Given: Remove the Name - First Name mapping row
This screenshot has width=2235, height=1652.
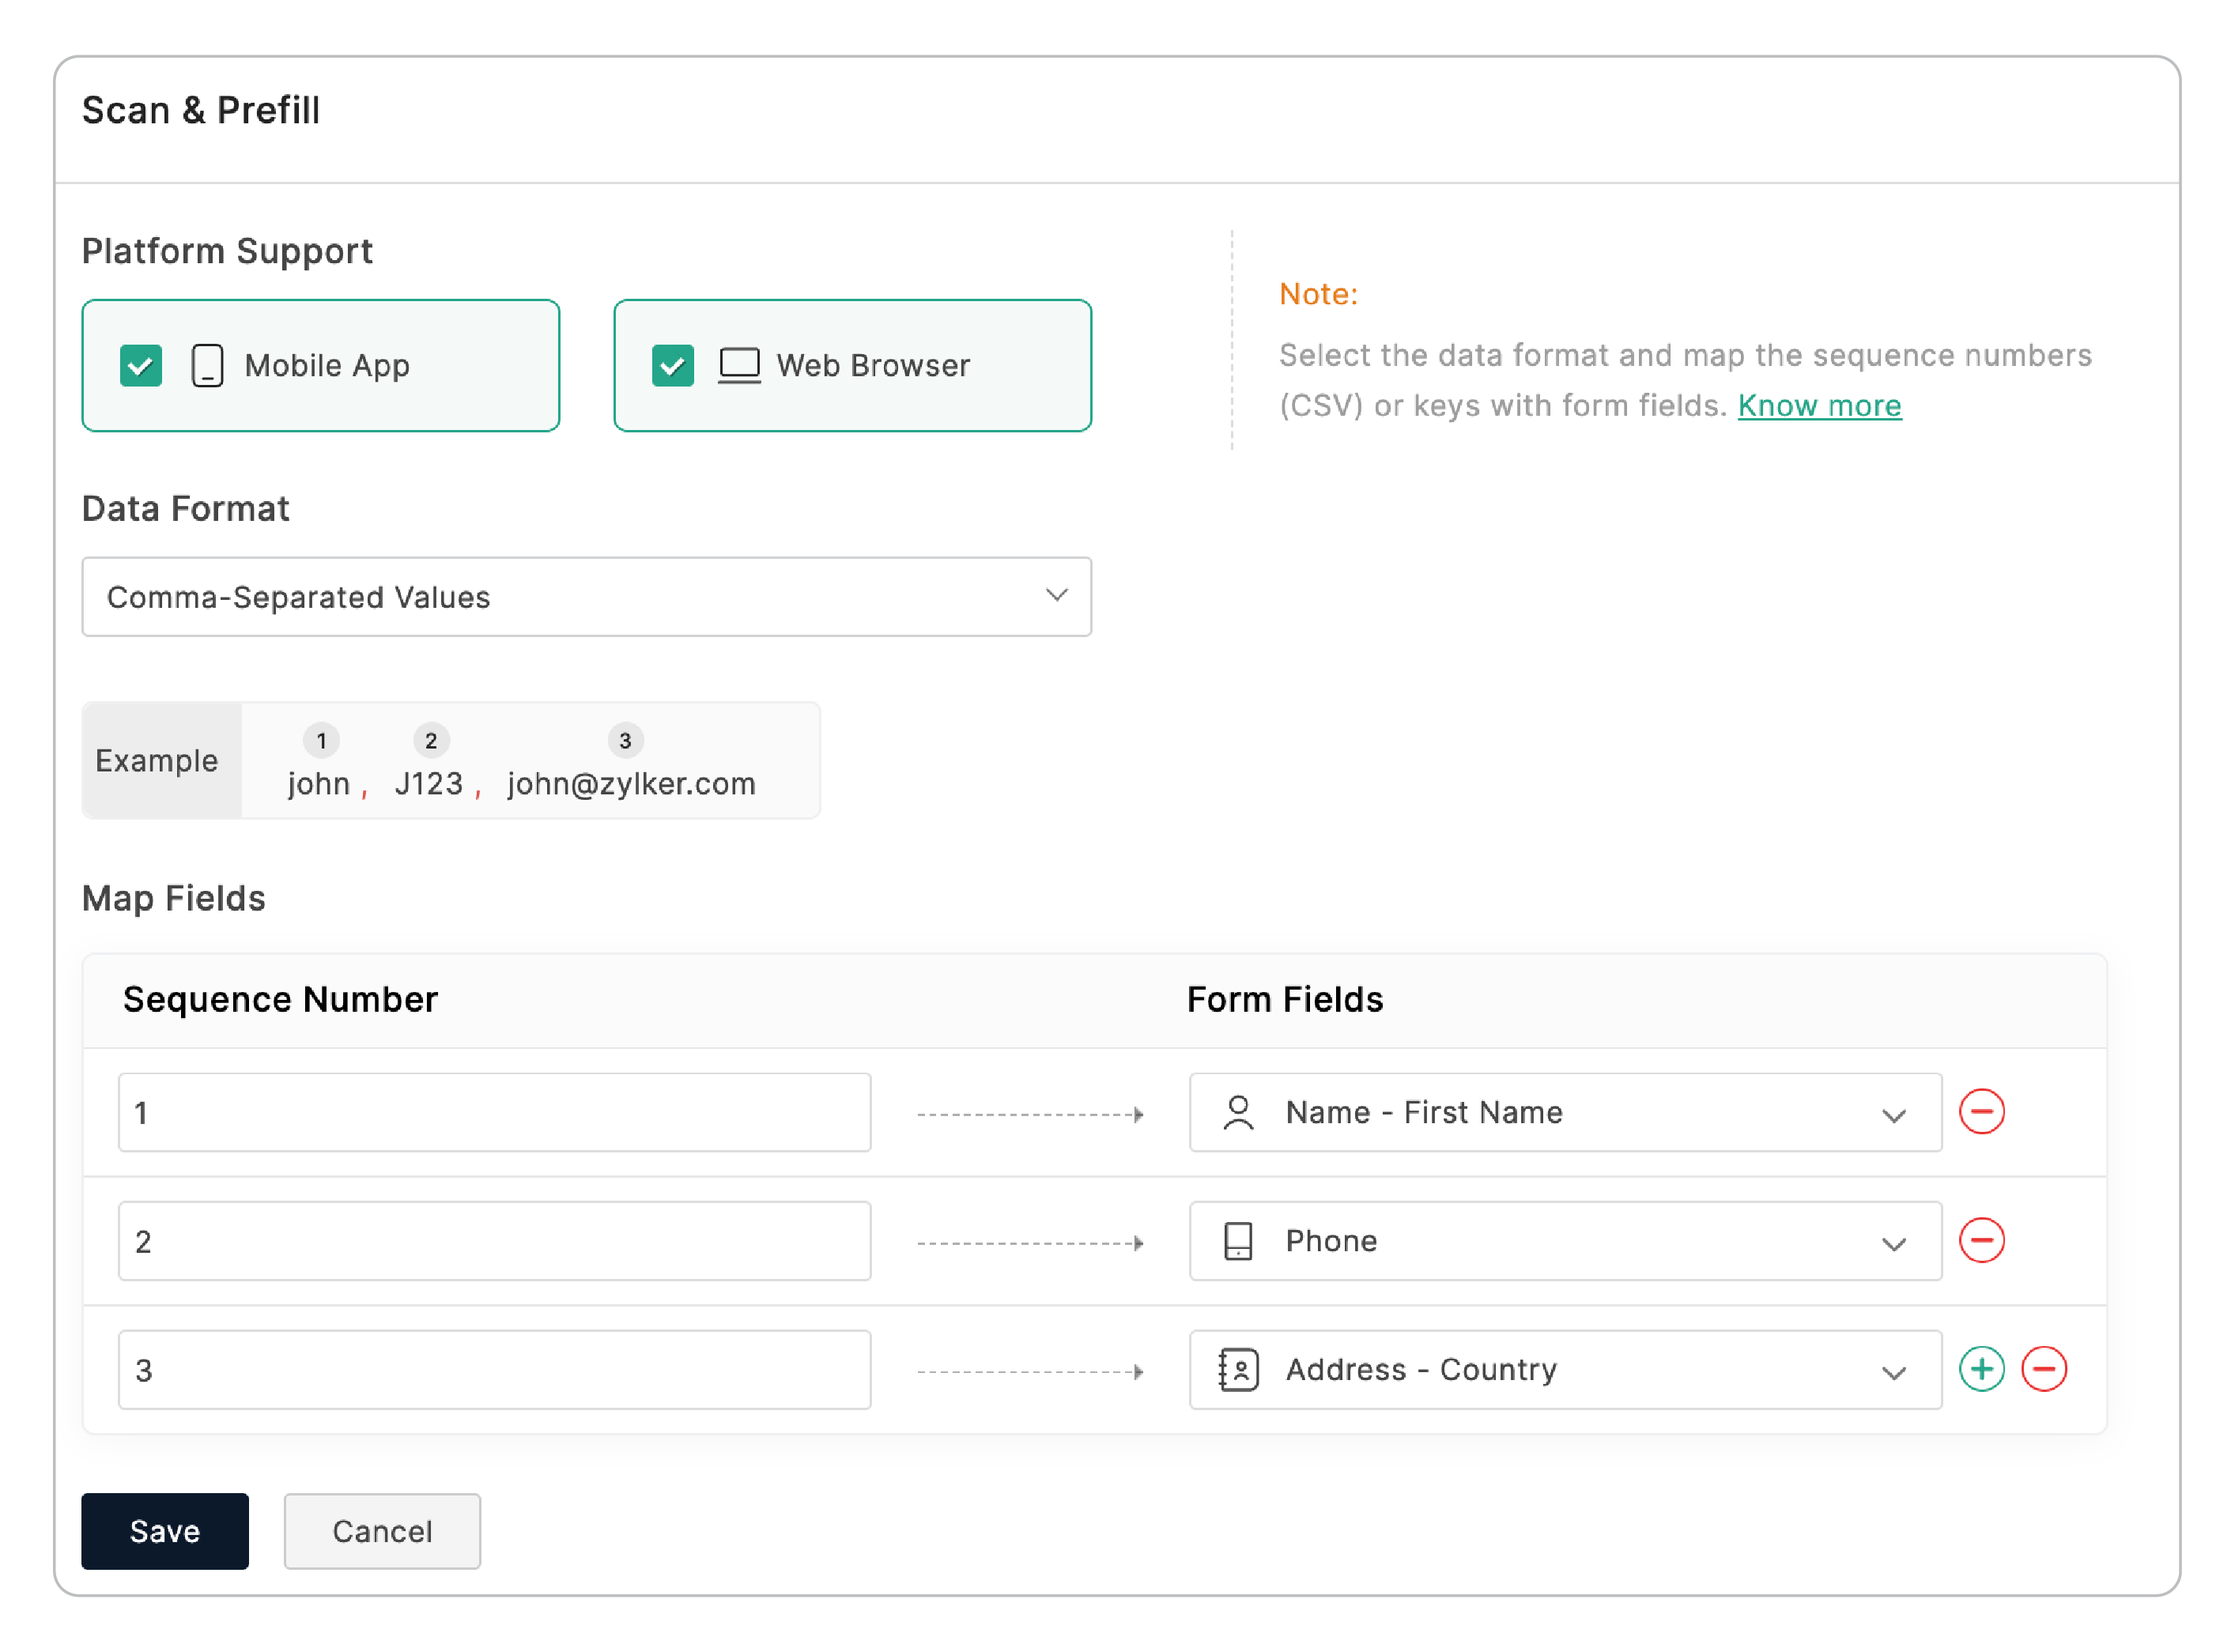Looking at the screenshot, I should click(x=1981, y=1112).
